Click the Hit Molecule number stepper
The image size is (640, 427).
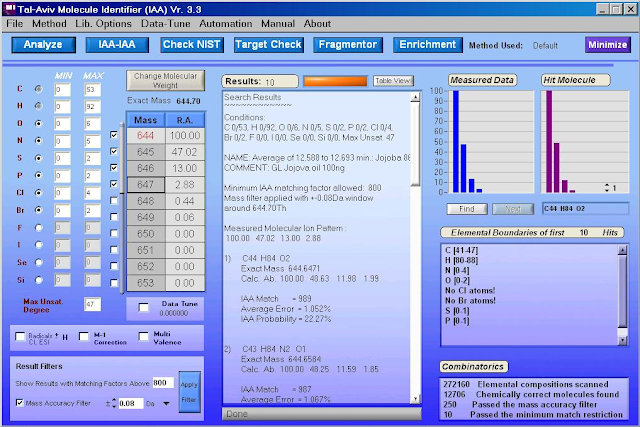pos(607,188)
